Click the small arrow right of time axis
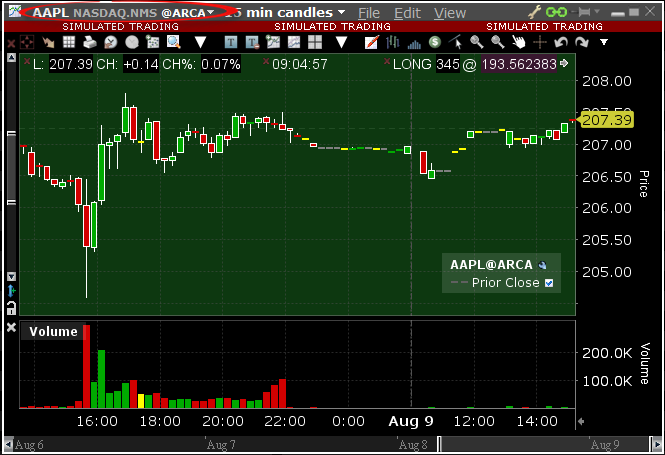This screenshot has width=665, height=455. tap(581, 421)
